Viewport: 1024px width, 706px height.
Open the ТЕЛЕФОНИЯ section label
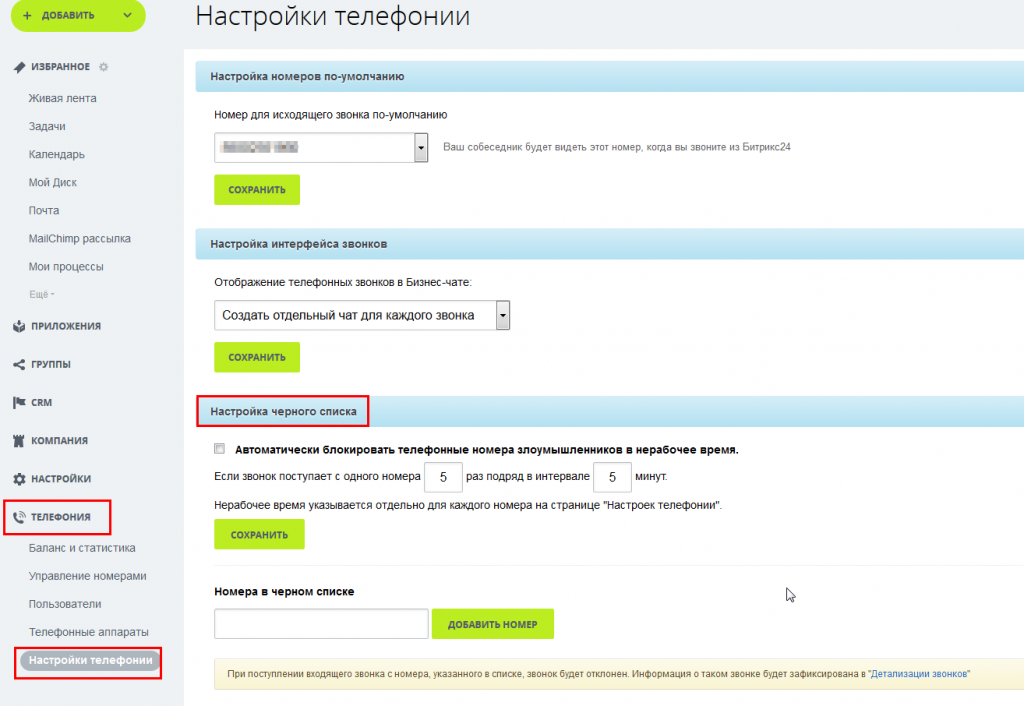pos(61,517)
